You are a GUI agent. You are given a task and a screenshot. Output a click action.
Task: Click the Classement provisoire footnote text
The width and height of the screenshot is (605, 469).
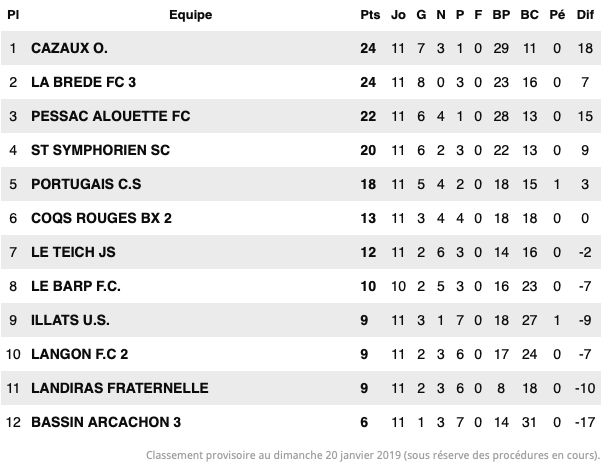pyautogui.click(x=373, y=455)
